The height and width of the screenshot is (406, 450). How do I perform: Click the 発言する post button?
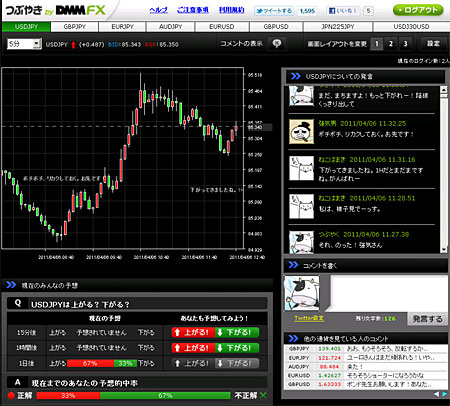[427, 319]
